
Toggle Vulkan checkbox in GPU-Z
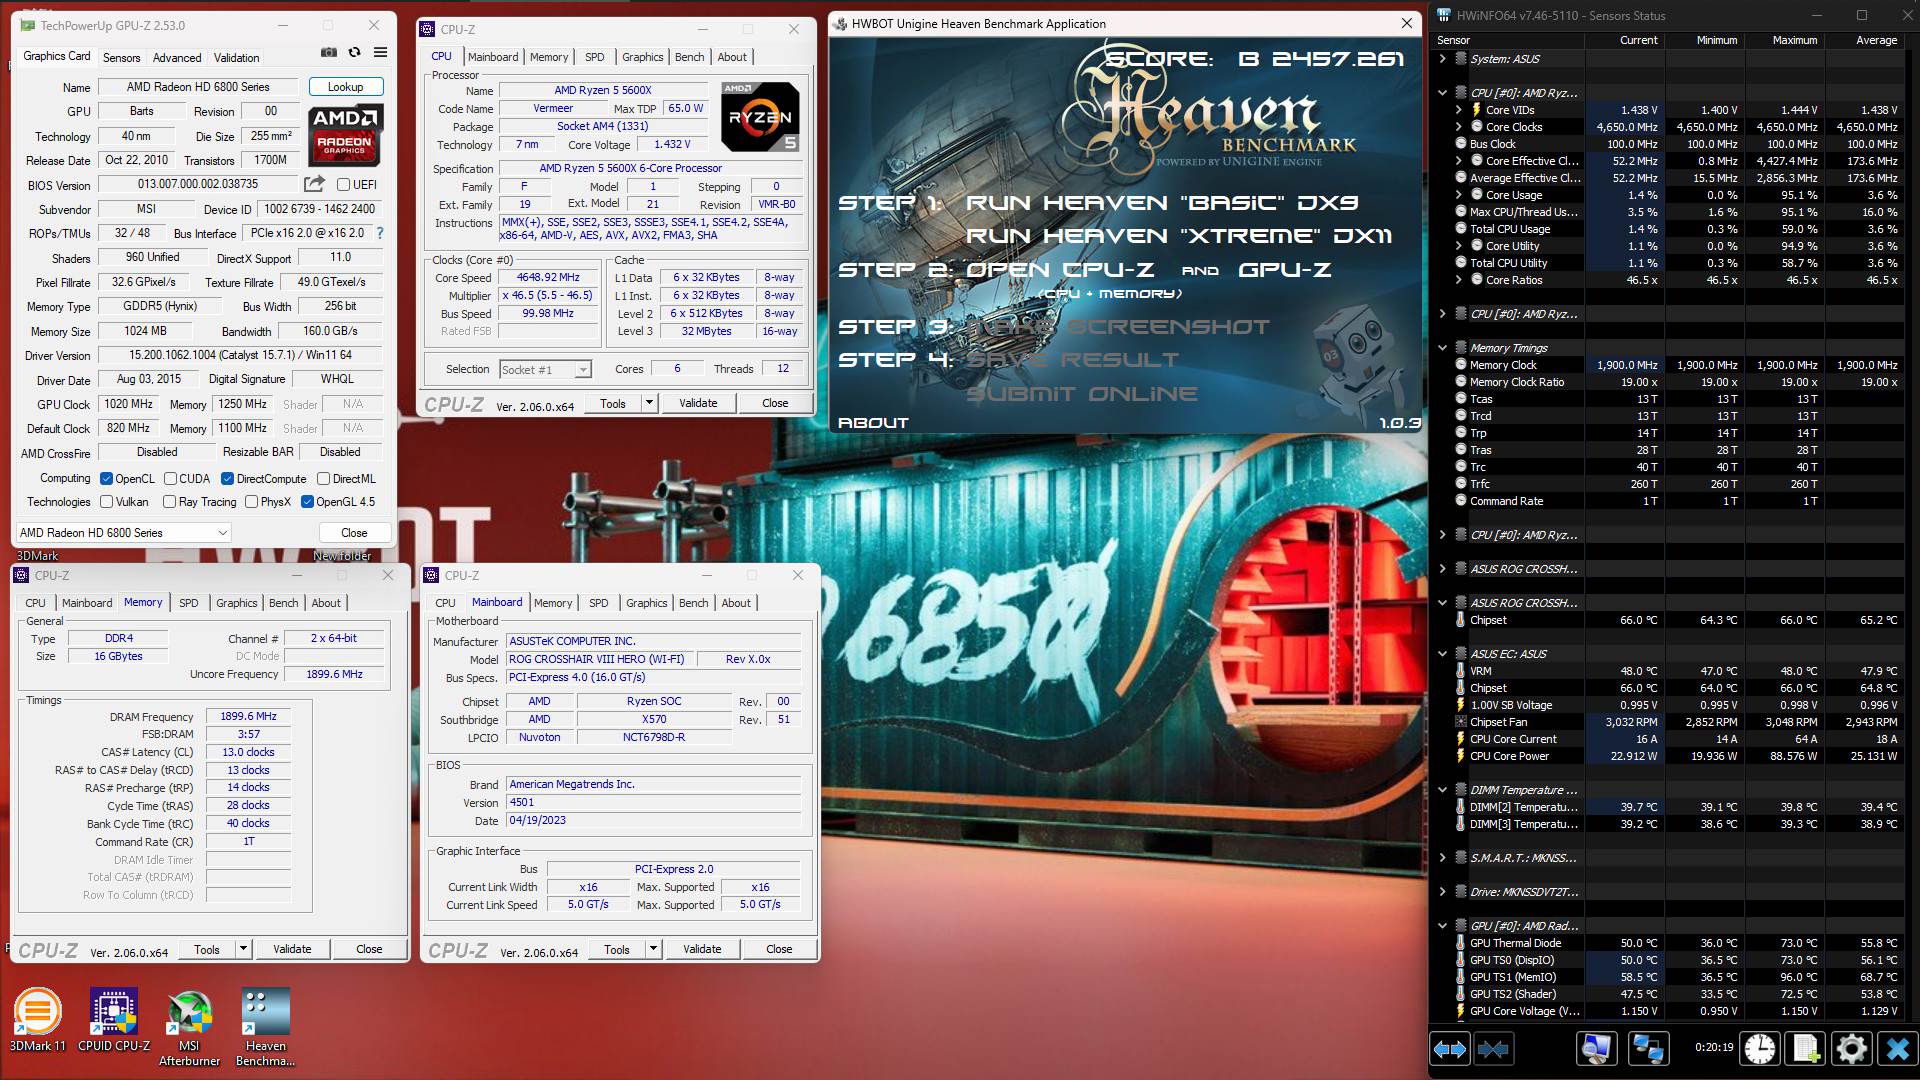point(107,502)
